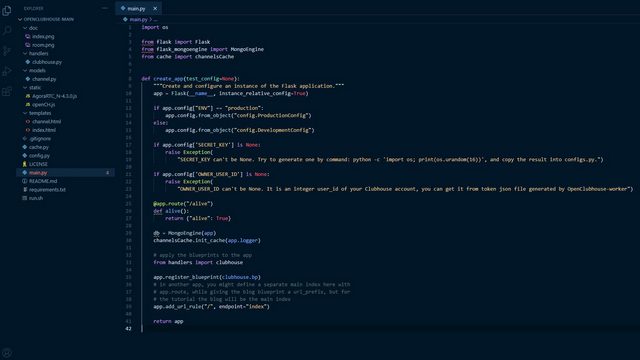
Task: Open config.py file
Action: coord(39,156)
